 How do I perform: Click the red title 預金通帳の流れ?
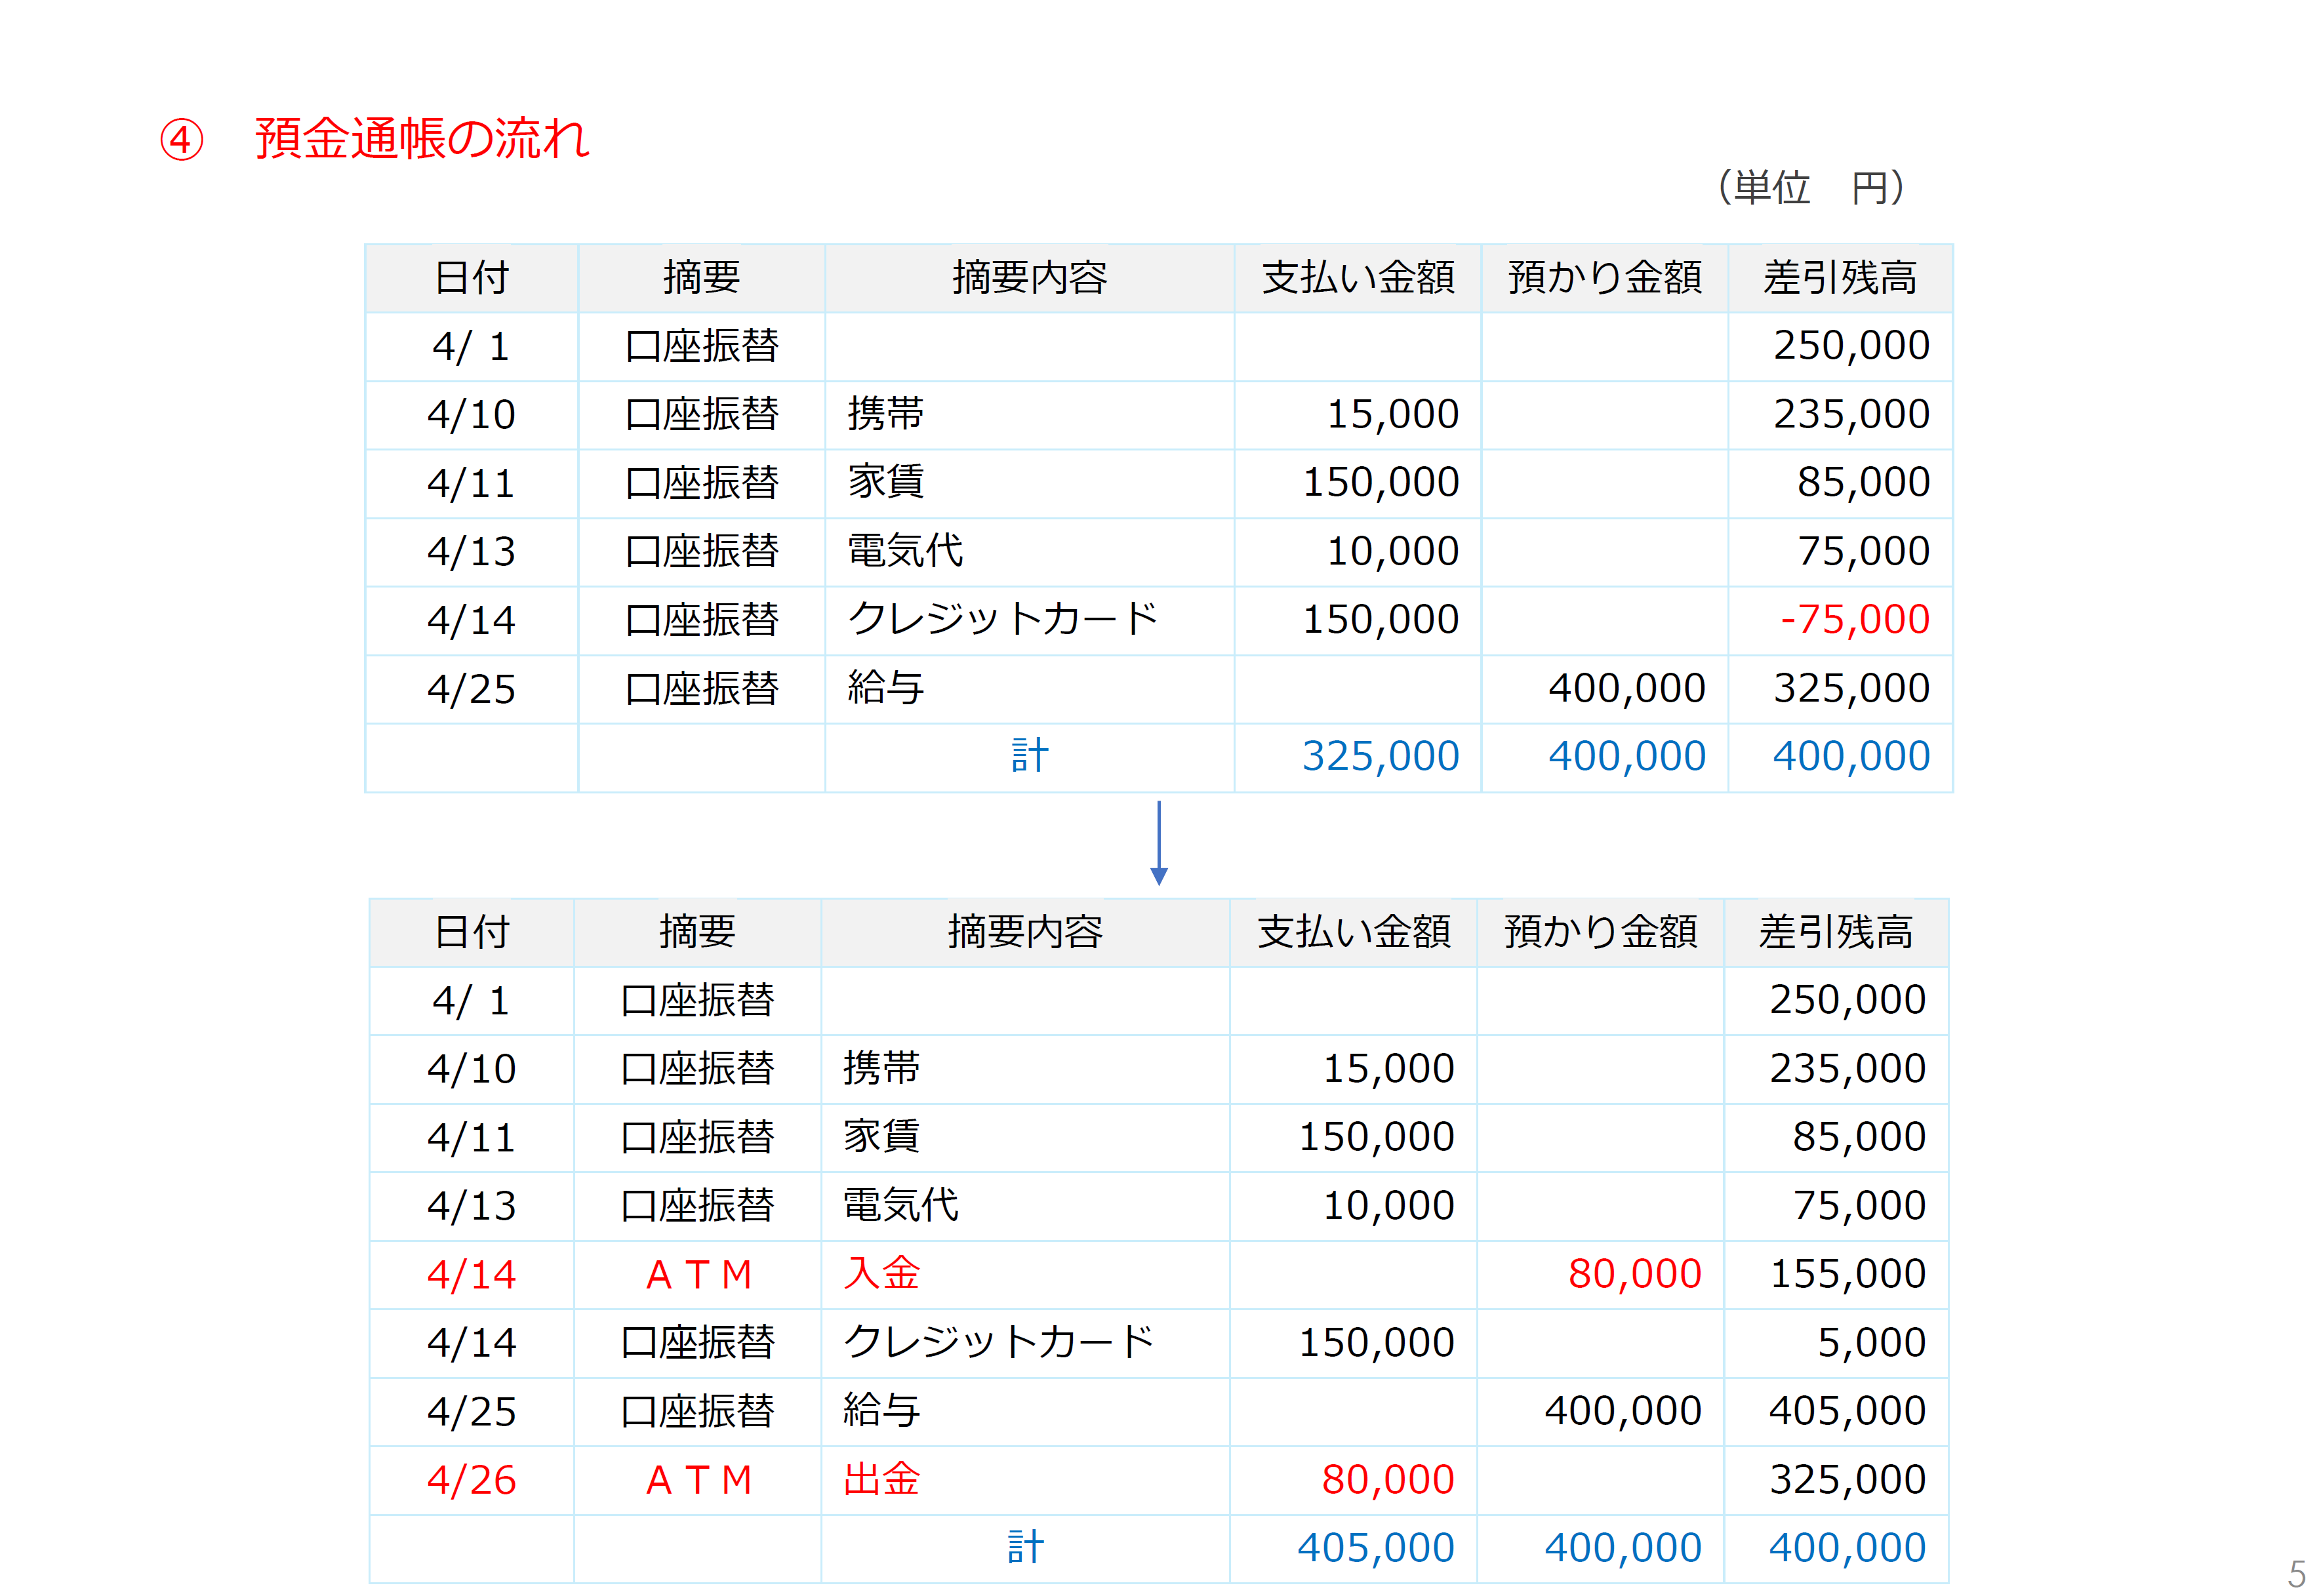(x=422, y=138)
